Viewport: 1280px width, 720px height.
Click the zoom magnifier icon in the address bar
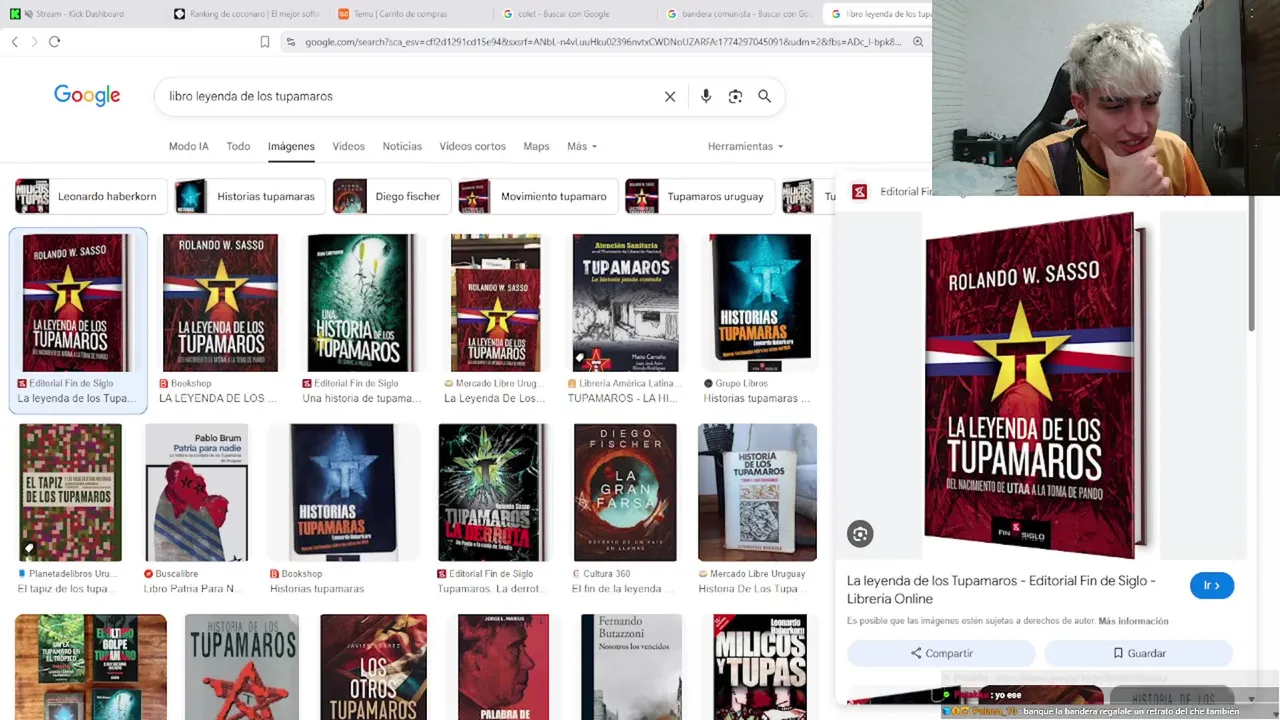[x=918, y=42]
